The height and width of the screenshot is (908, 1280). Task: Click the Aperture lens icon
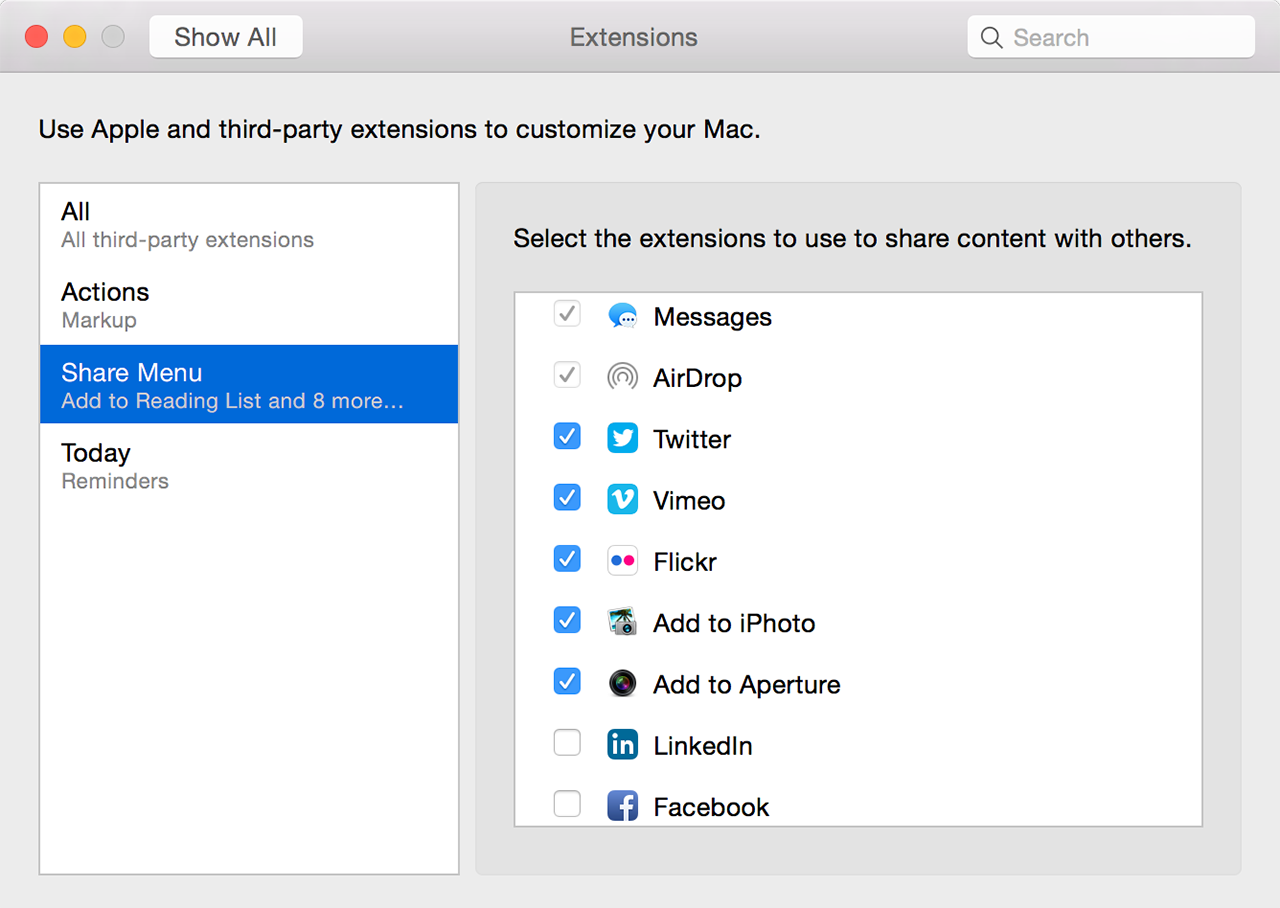622,683
